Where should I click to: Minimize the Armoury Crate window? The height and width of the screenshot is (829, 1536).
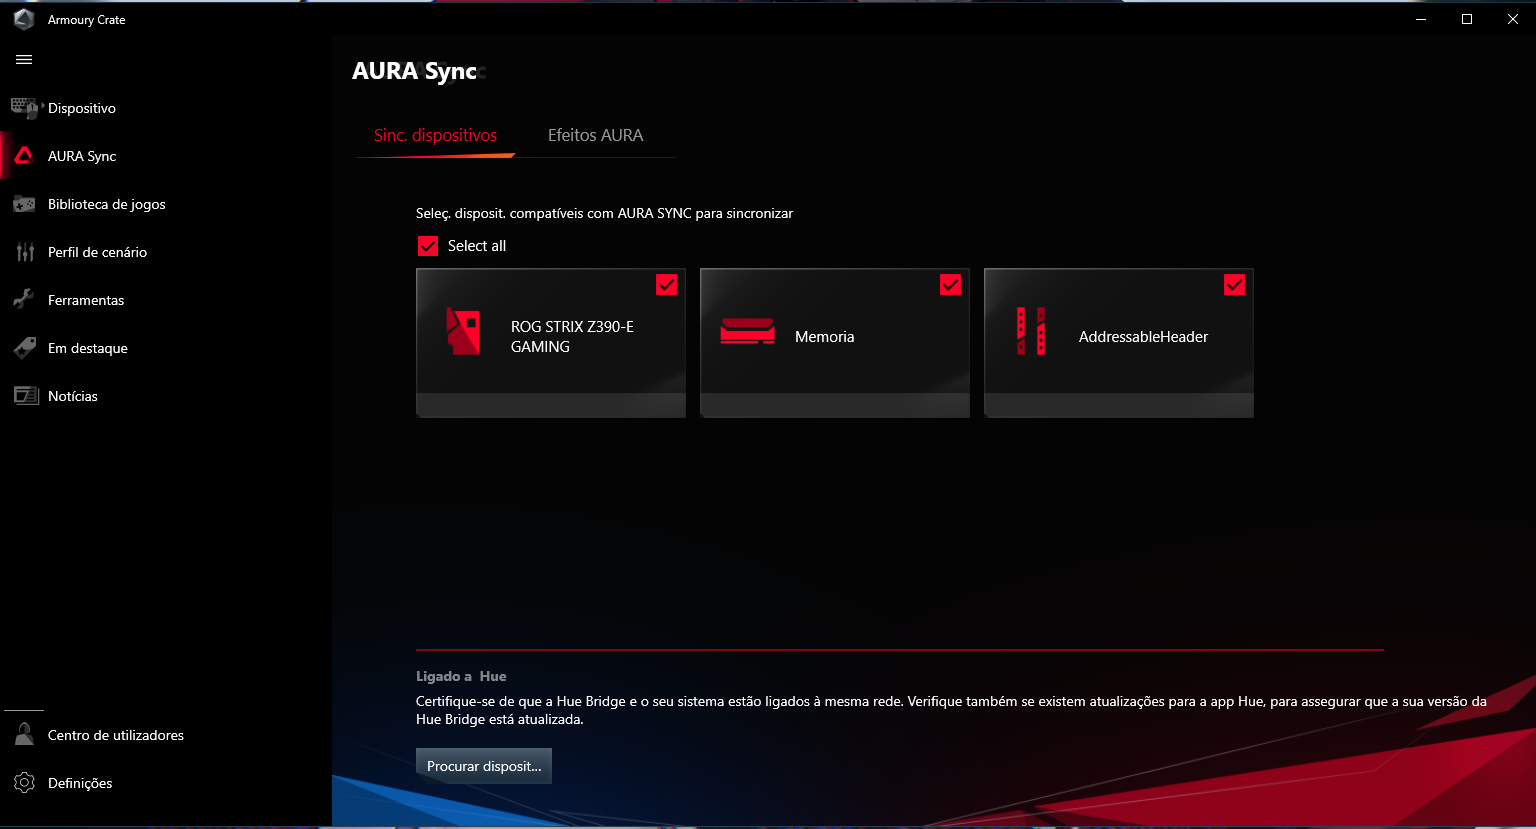pos(1421,19)
